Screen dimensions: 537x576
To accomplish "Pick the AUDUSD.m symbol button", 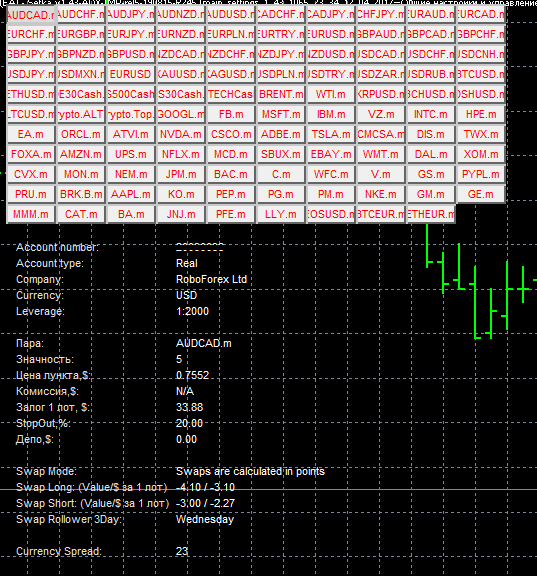I will [x=231, y=15].
